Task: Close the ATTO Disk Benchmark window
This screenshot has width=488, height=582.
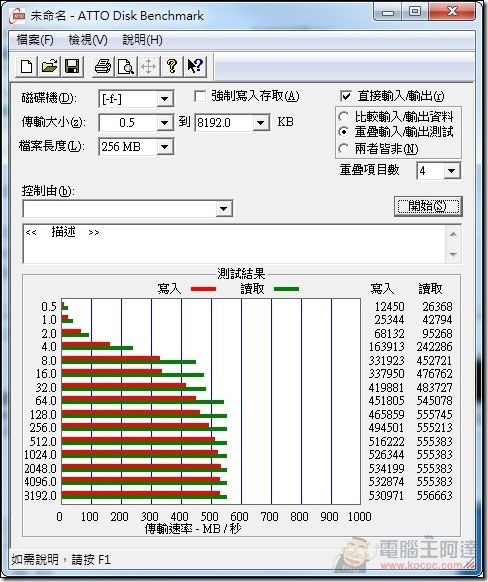Action: [452, 12]
